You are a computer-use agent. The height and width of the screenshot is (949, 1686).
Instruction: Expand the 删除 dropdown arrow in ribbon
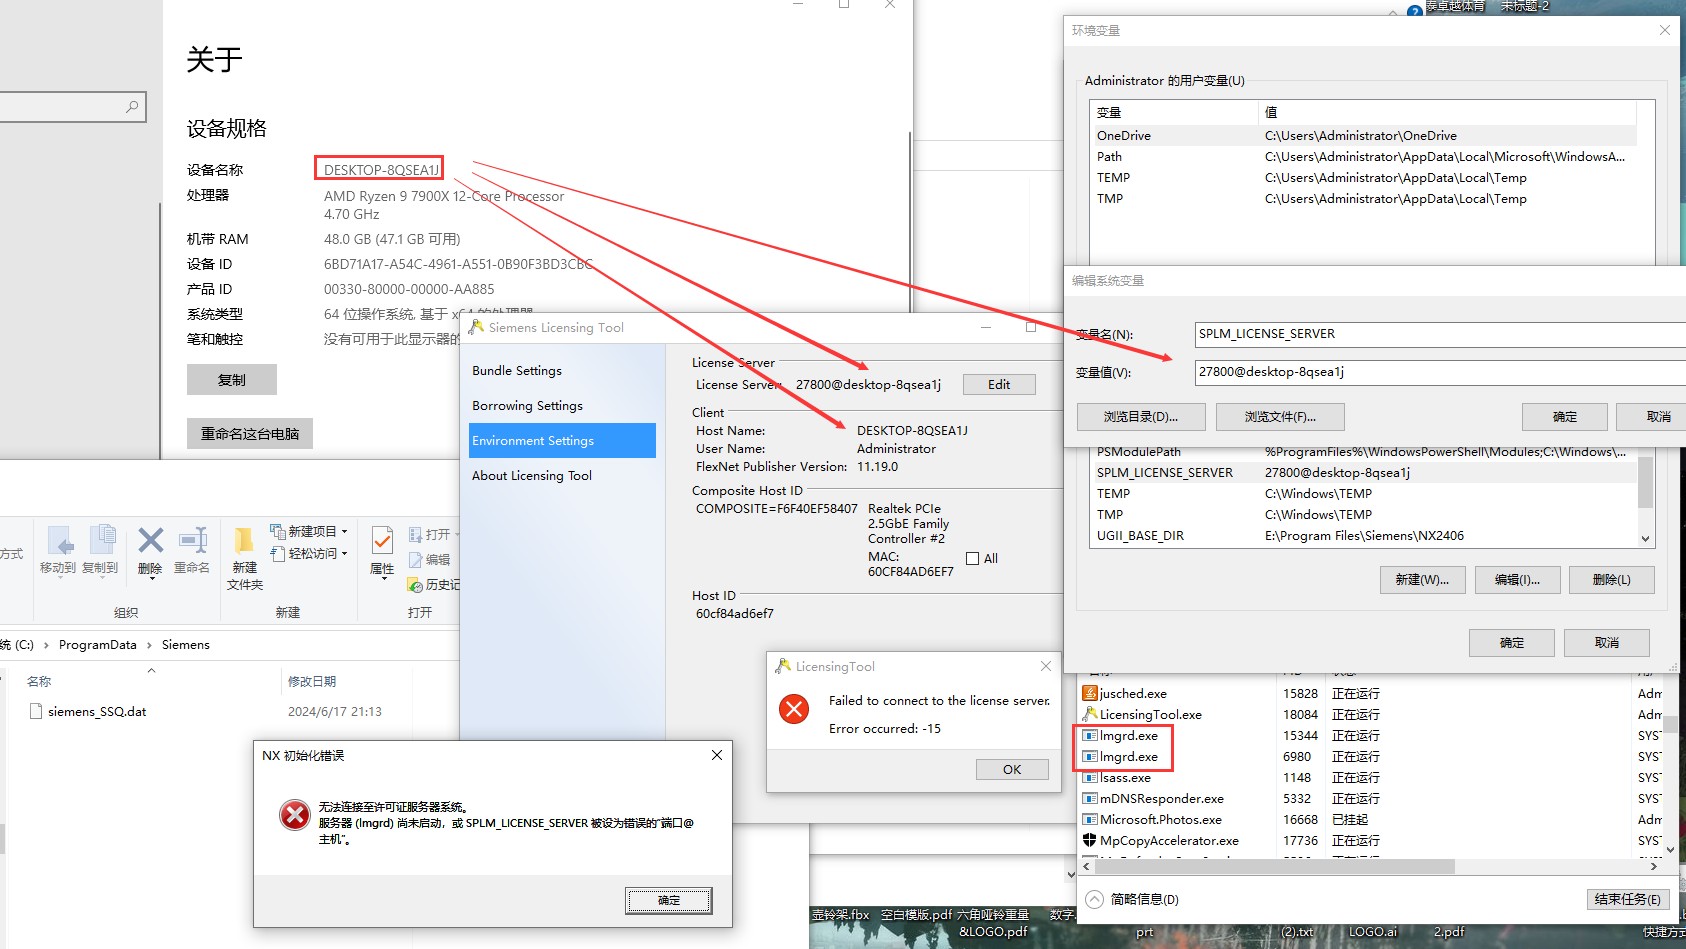[x=150, y=579]
